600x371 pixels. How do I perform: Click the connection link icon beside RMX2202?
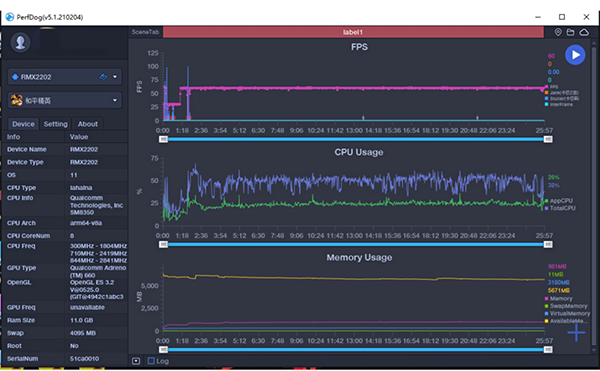(x=103, y=77)
